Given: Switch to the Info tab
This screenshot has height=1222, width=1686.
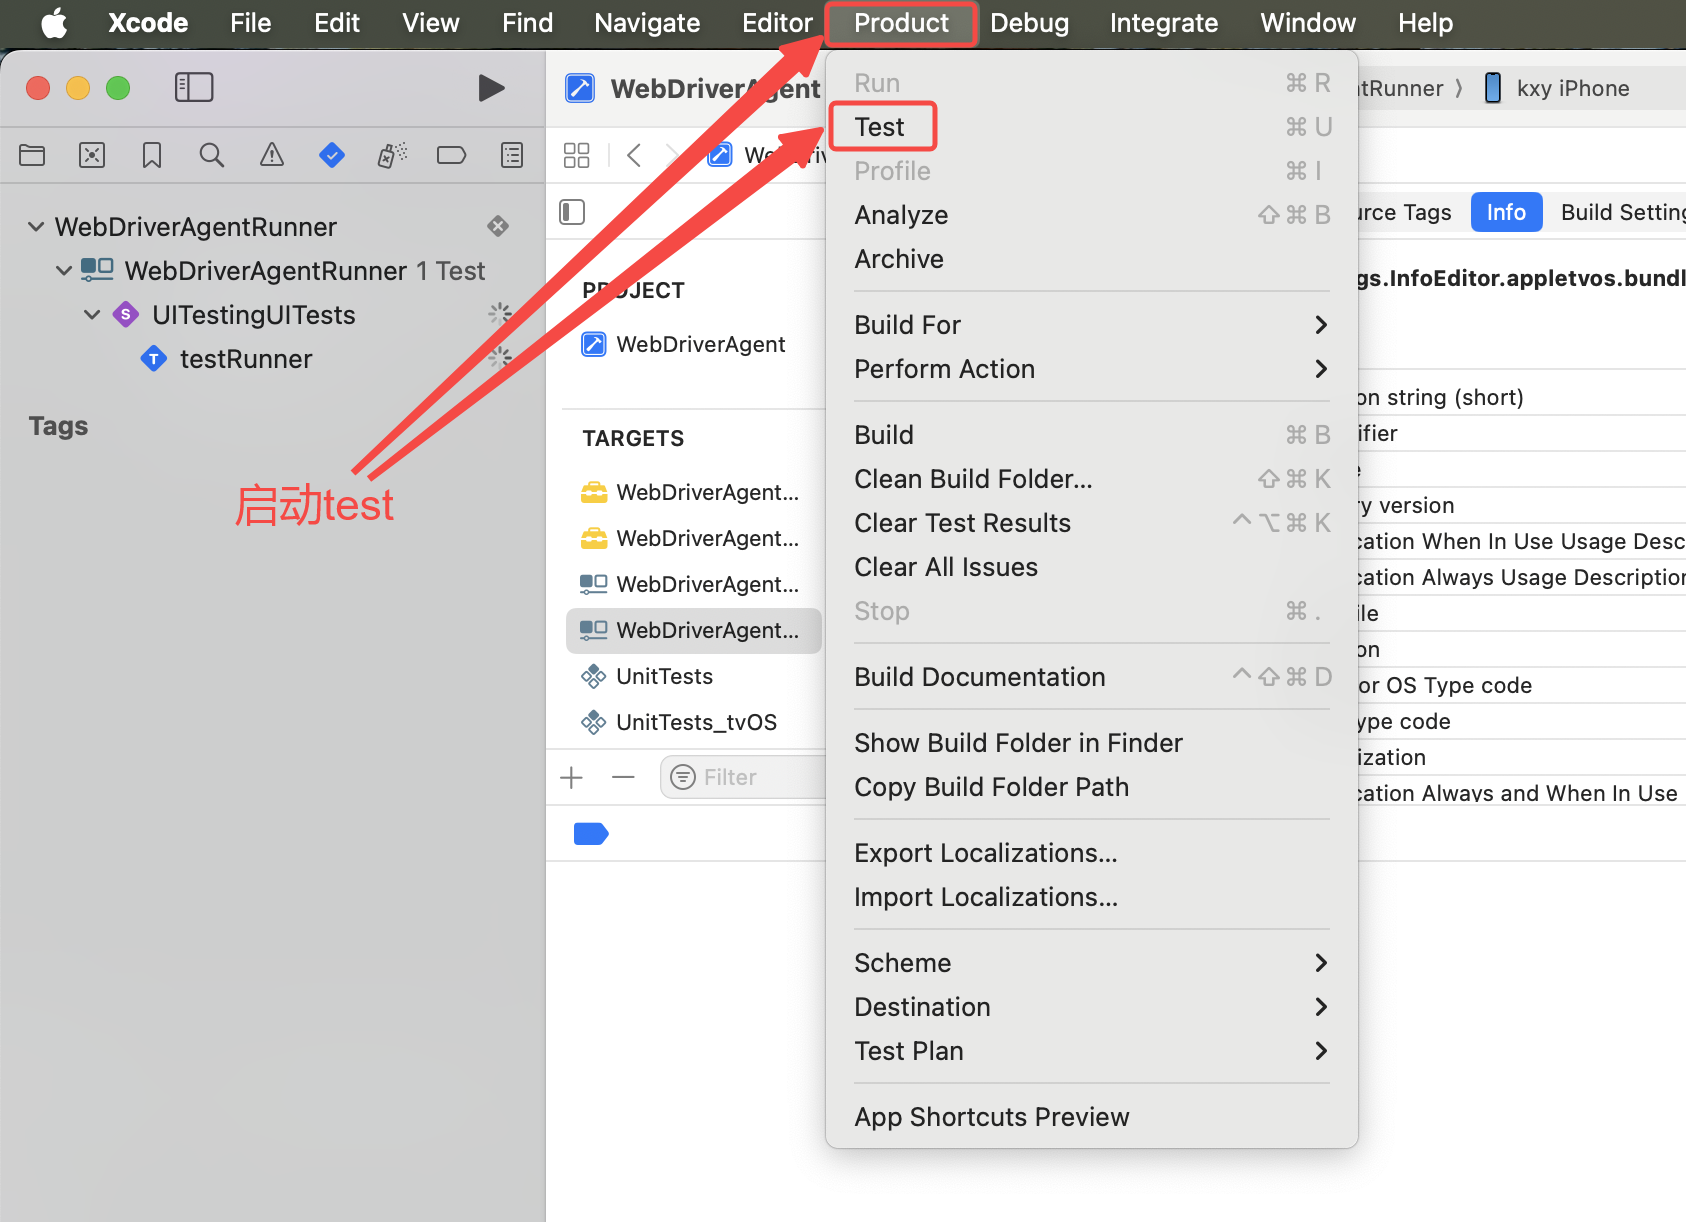Looking at the screenshot, I should point(1506,212).
